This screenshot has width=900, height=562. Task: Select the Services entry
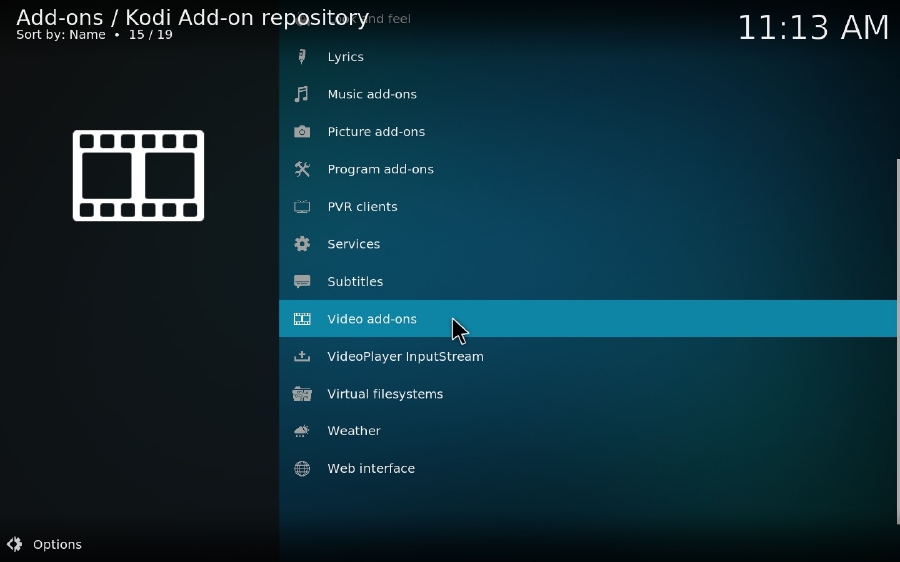tap(588, 244)
